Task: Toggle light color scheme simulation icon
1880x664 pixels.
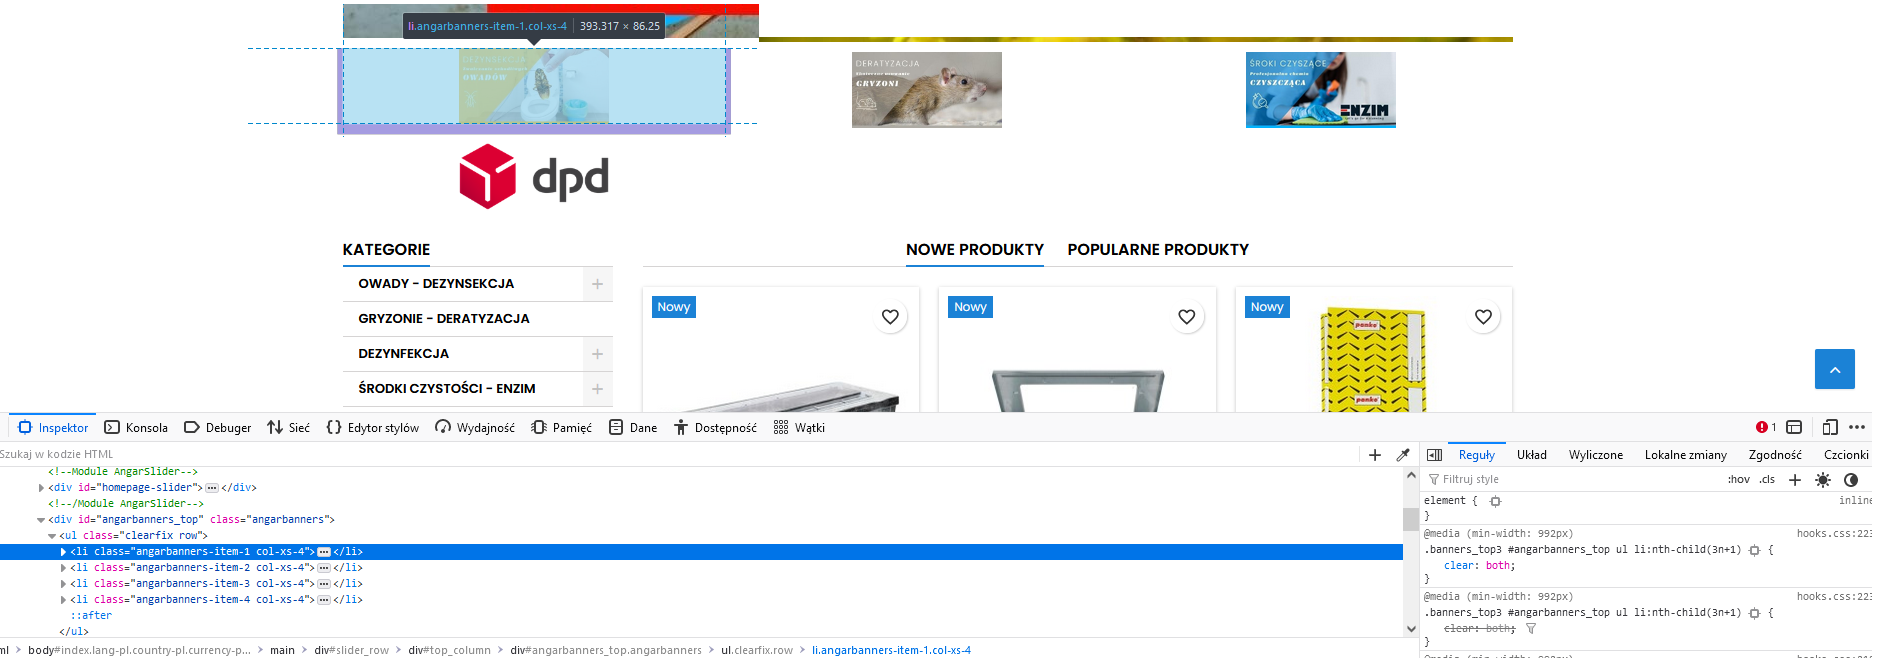Action: pyautogui.click(x=1823, y=480)
